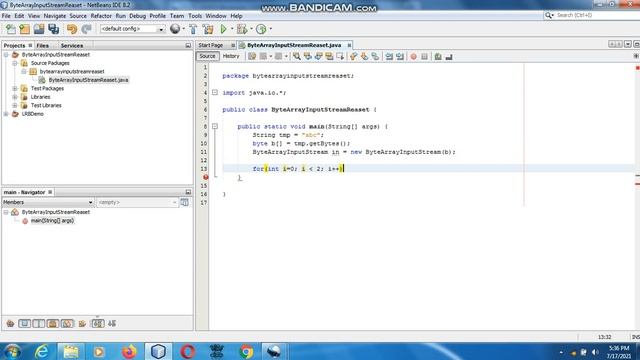Viewport: 640px width, 360px height.
Task: Click the New Project toolbar icon
Action: pyautogui.click(x=25, y=29)
